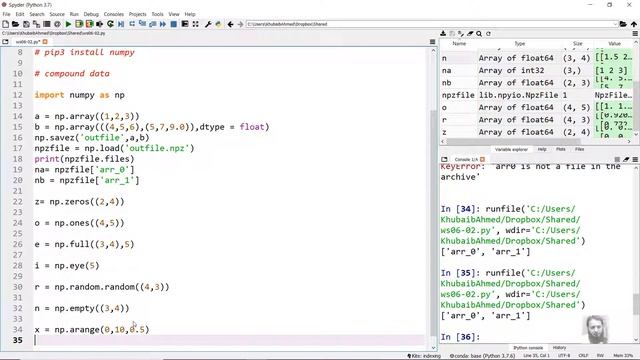Step into function in debugger

coord(142,24)
